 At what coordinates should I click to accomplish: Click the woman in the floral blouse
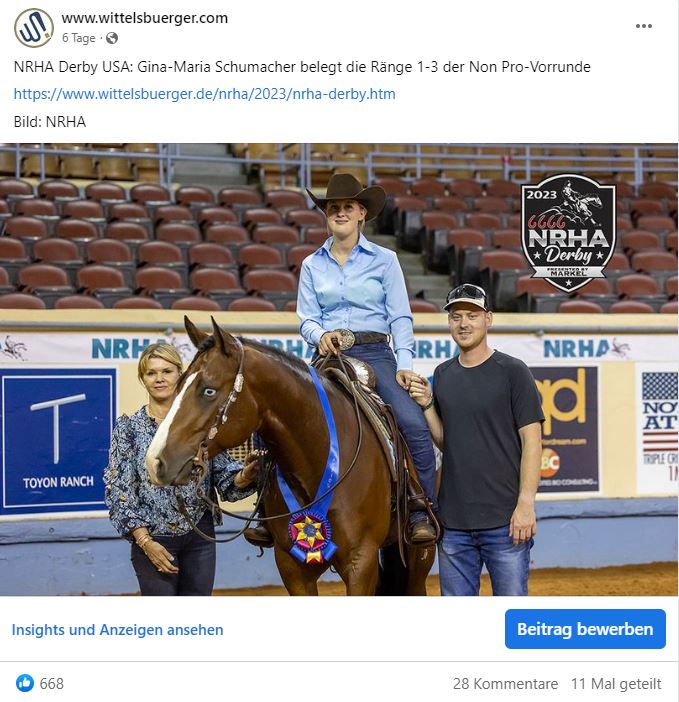pyautogui.click(x=166, y=470)
